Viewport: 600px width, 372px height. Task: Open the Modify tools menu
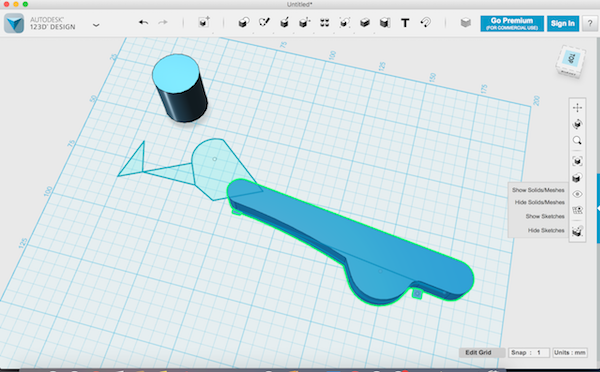click(305, 23)
